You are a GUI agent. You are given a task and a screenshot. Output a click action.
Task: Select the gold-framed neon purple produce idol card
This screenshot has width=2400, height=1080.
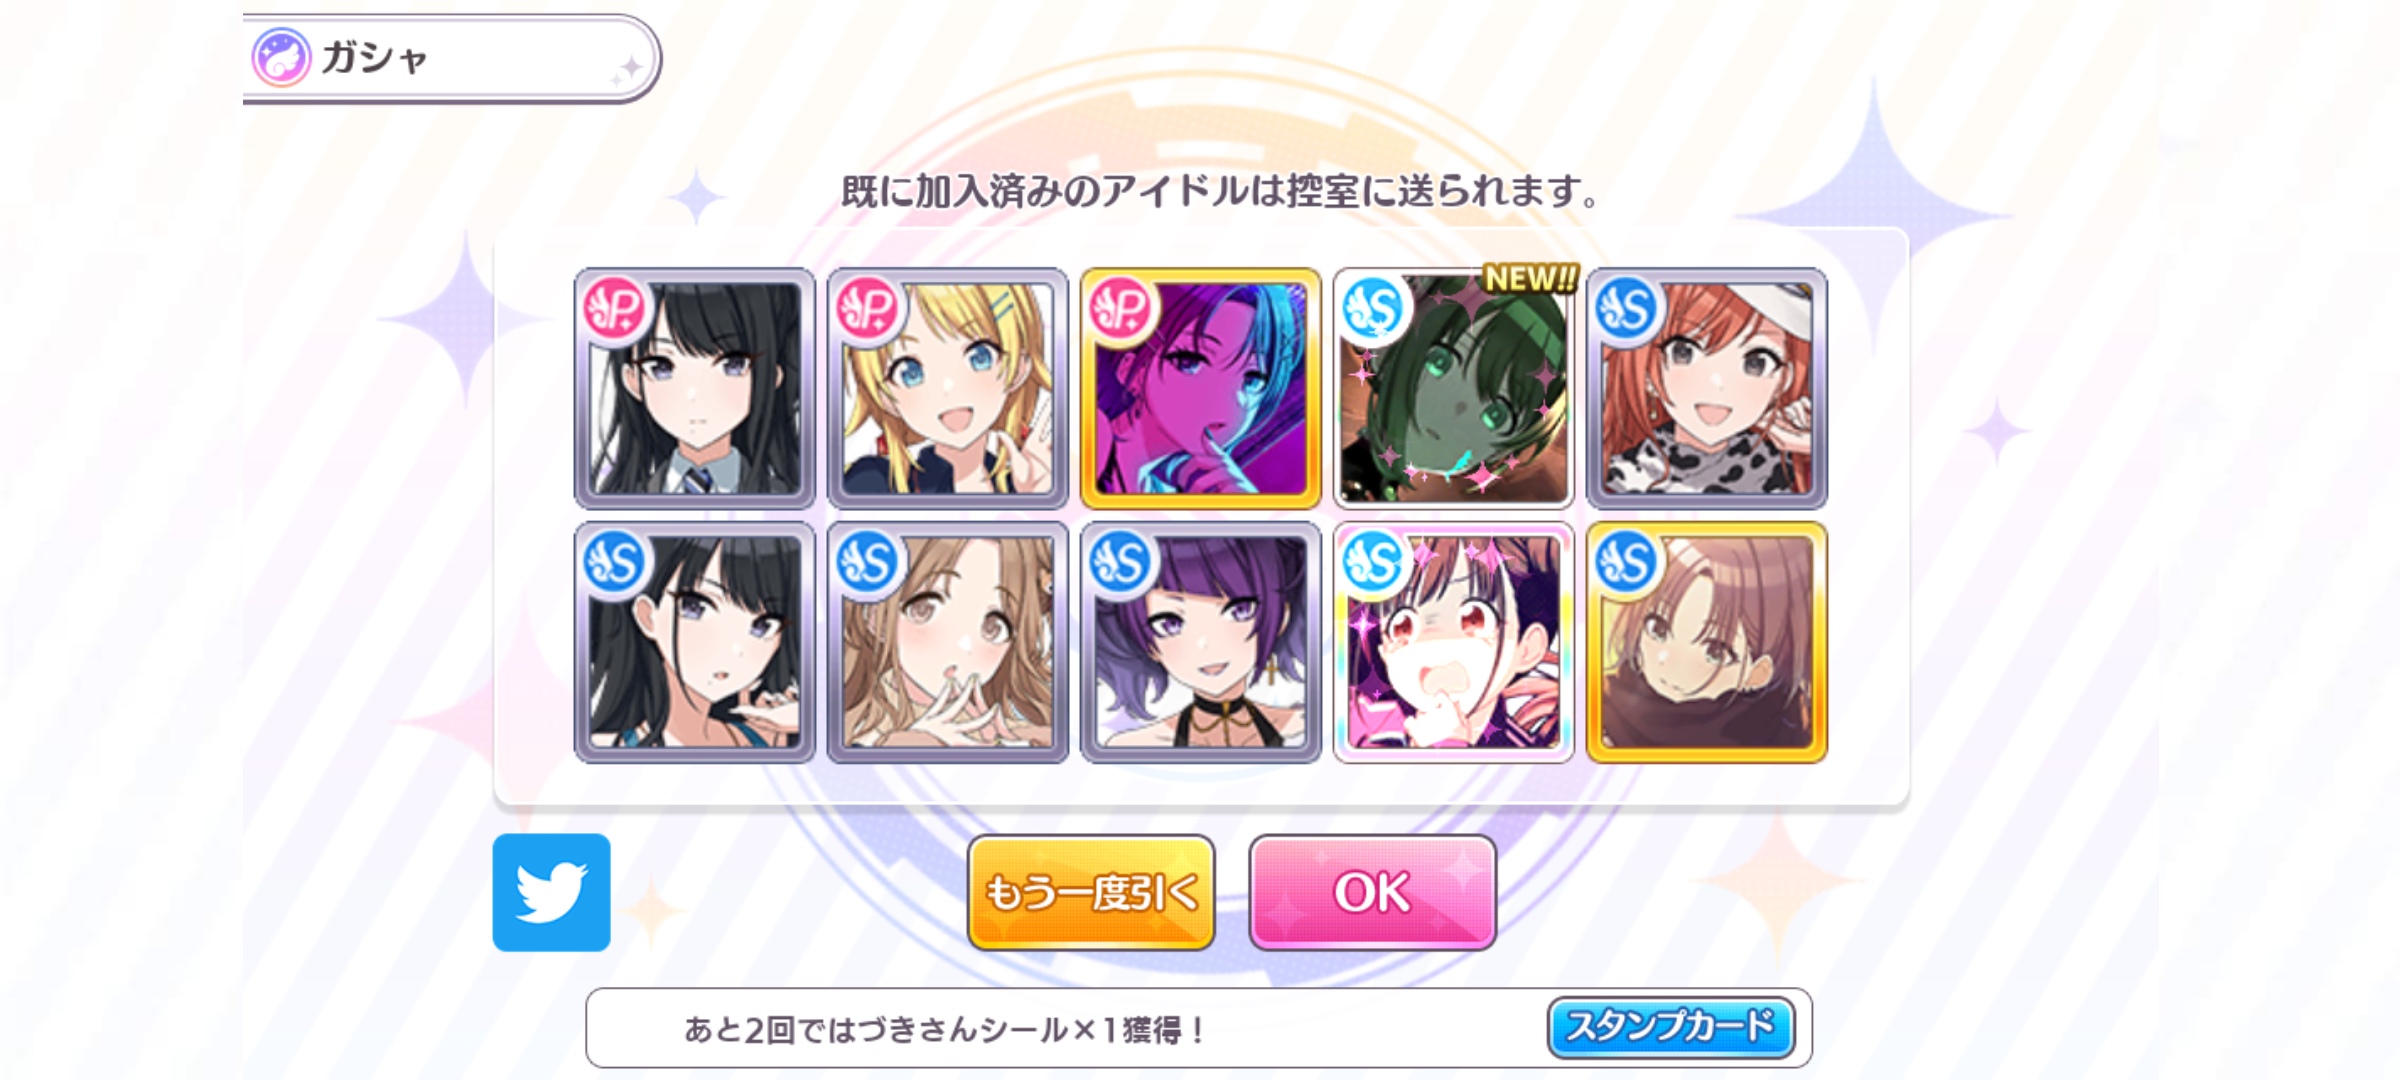pos(1201,388)
